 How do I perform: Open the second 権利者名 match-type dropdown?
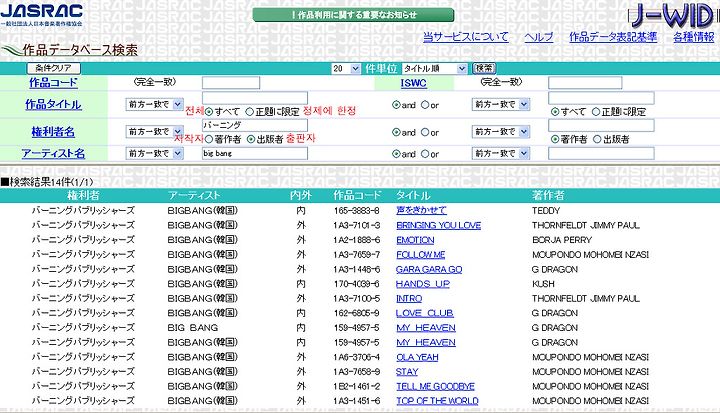click(501, 132)
